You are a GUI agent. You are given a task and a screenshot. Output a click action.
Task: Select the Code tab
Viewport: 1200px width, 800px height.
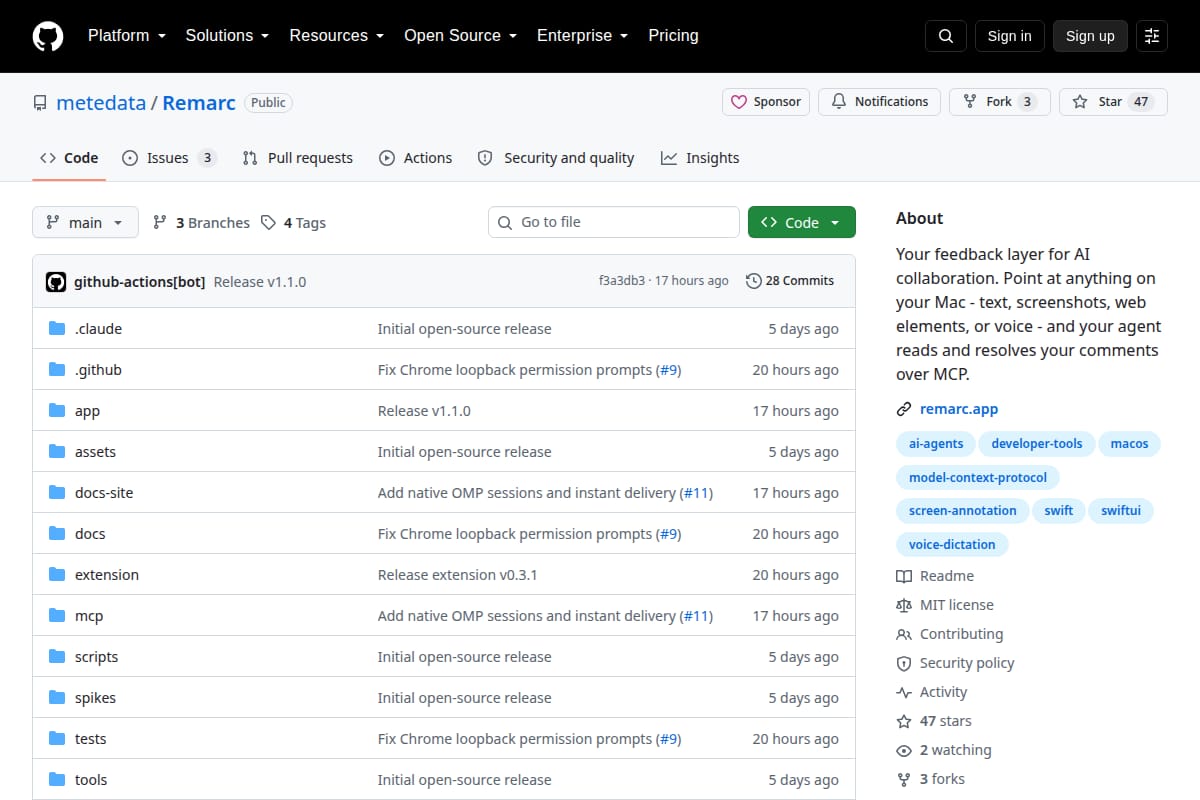click(x=69, y=158)
